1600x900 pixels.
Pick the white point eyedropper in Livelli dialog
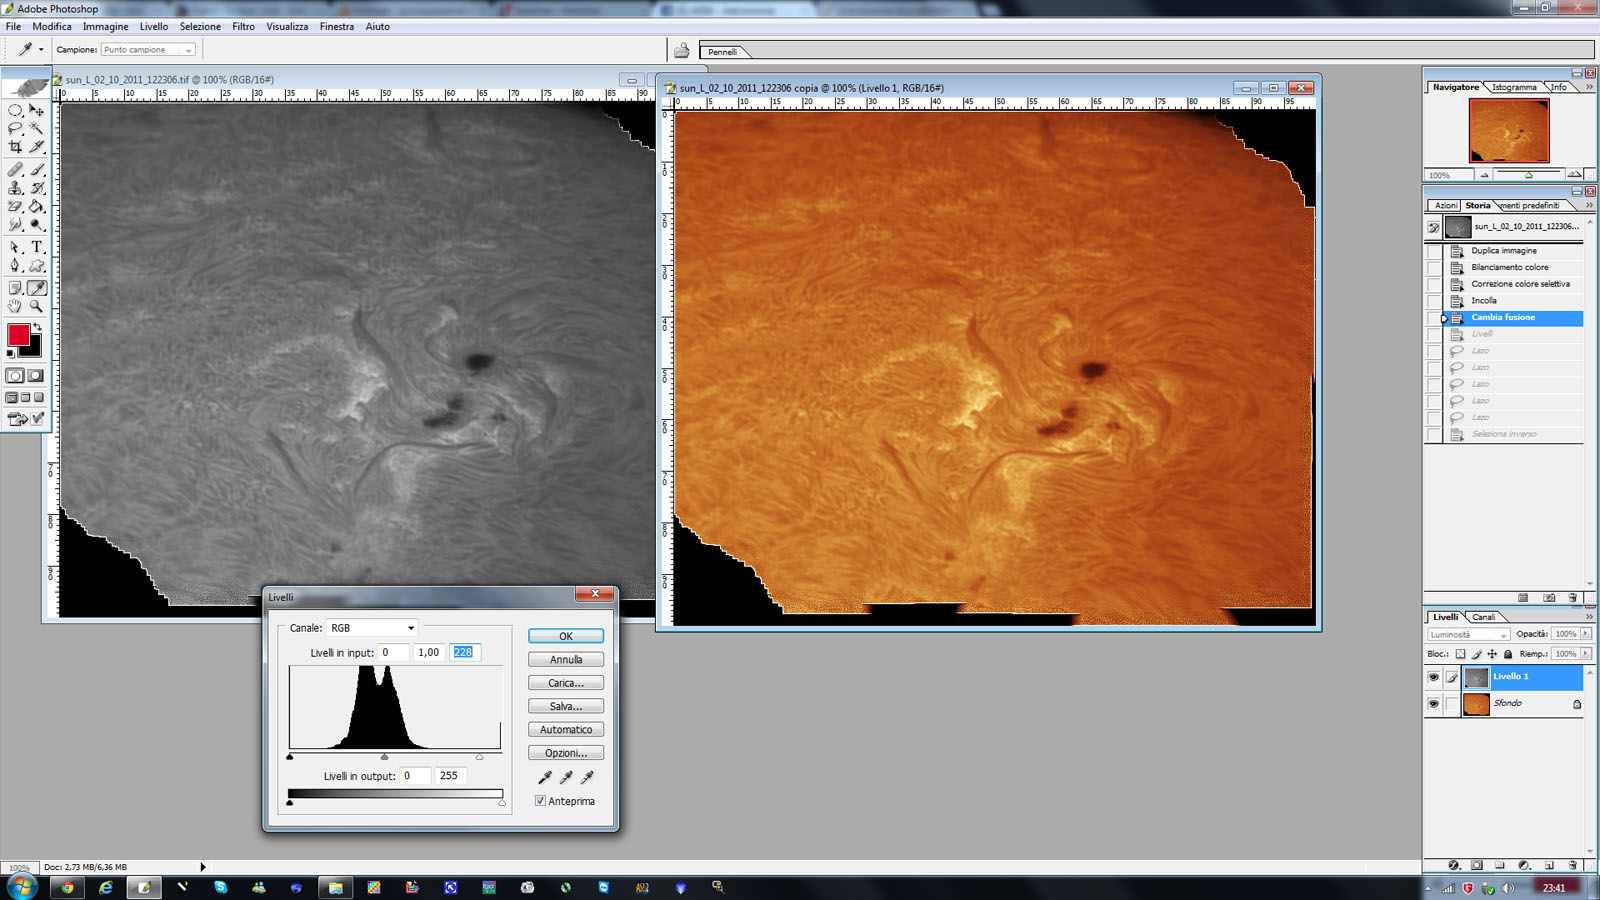coord(587,777)
